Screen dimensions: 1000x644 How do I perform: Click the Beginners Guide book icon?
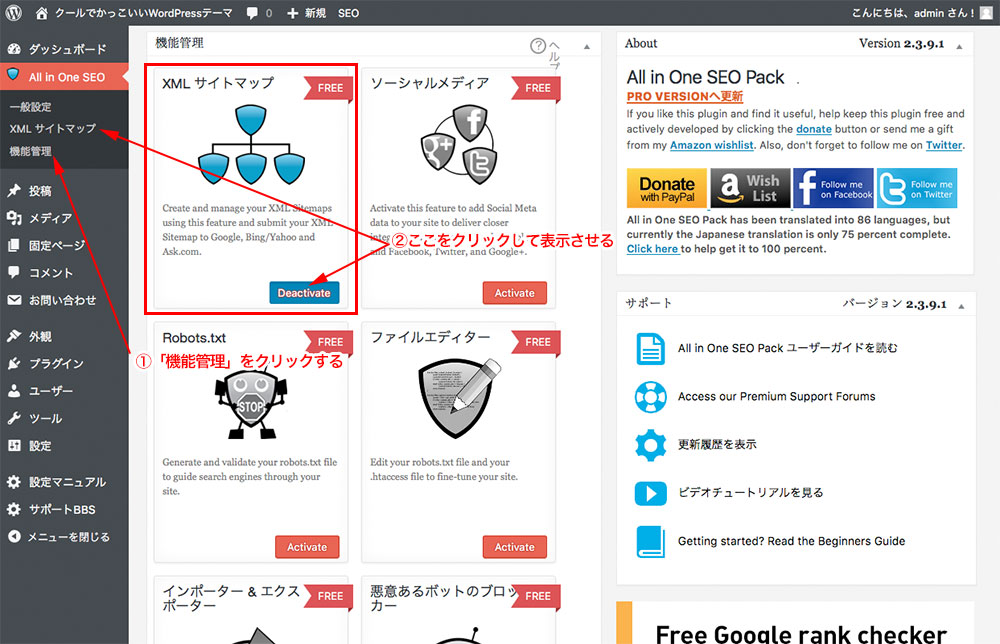click(651, 541)
